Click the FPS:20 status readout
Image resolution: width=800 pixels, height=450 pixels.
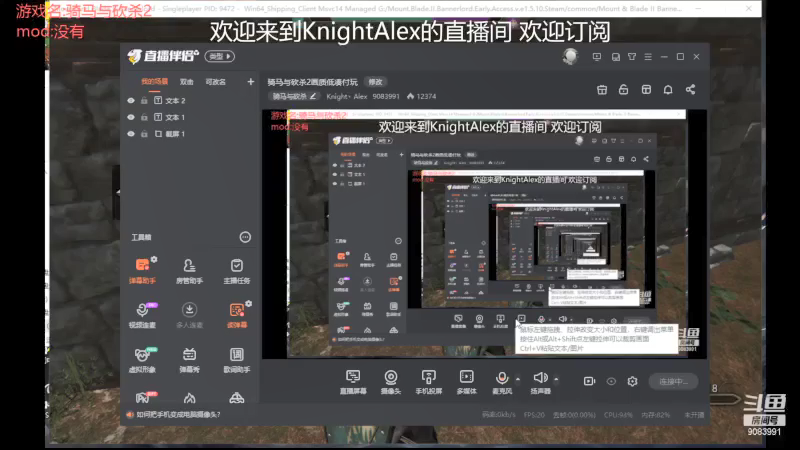534,415
